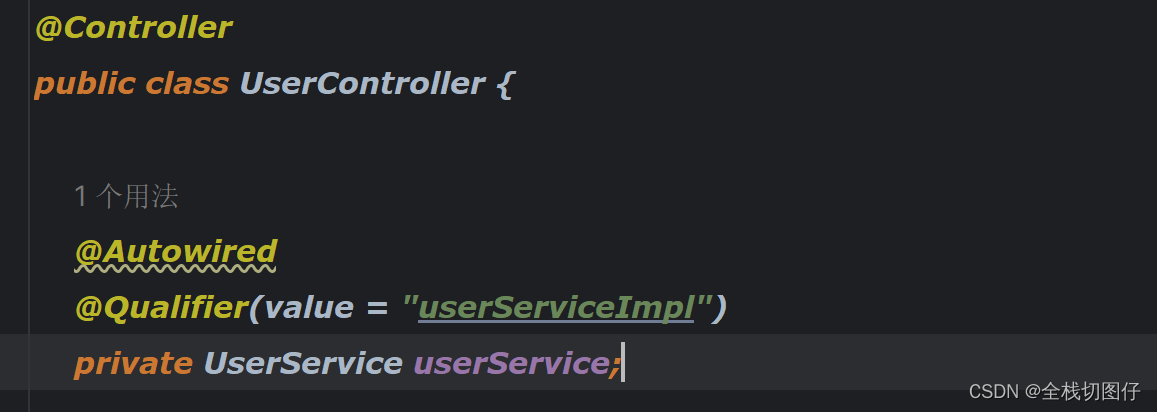The image size is (1157, 412).
Task: Select the public keyword in class declaration
Action: (85, 83)
